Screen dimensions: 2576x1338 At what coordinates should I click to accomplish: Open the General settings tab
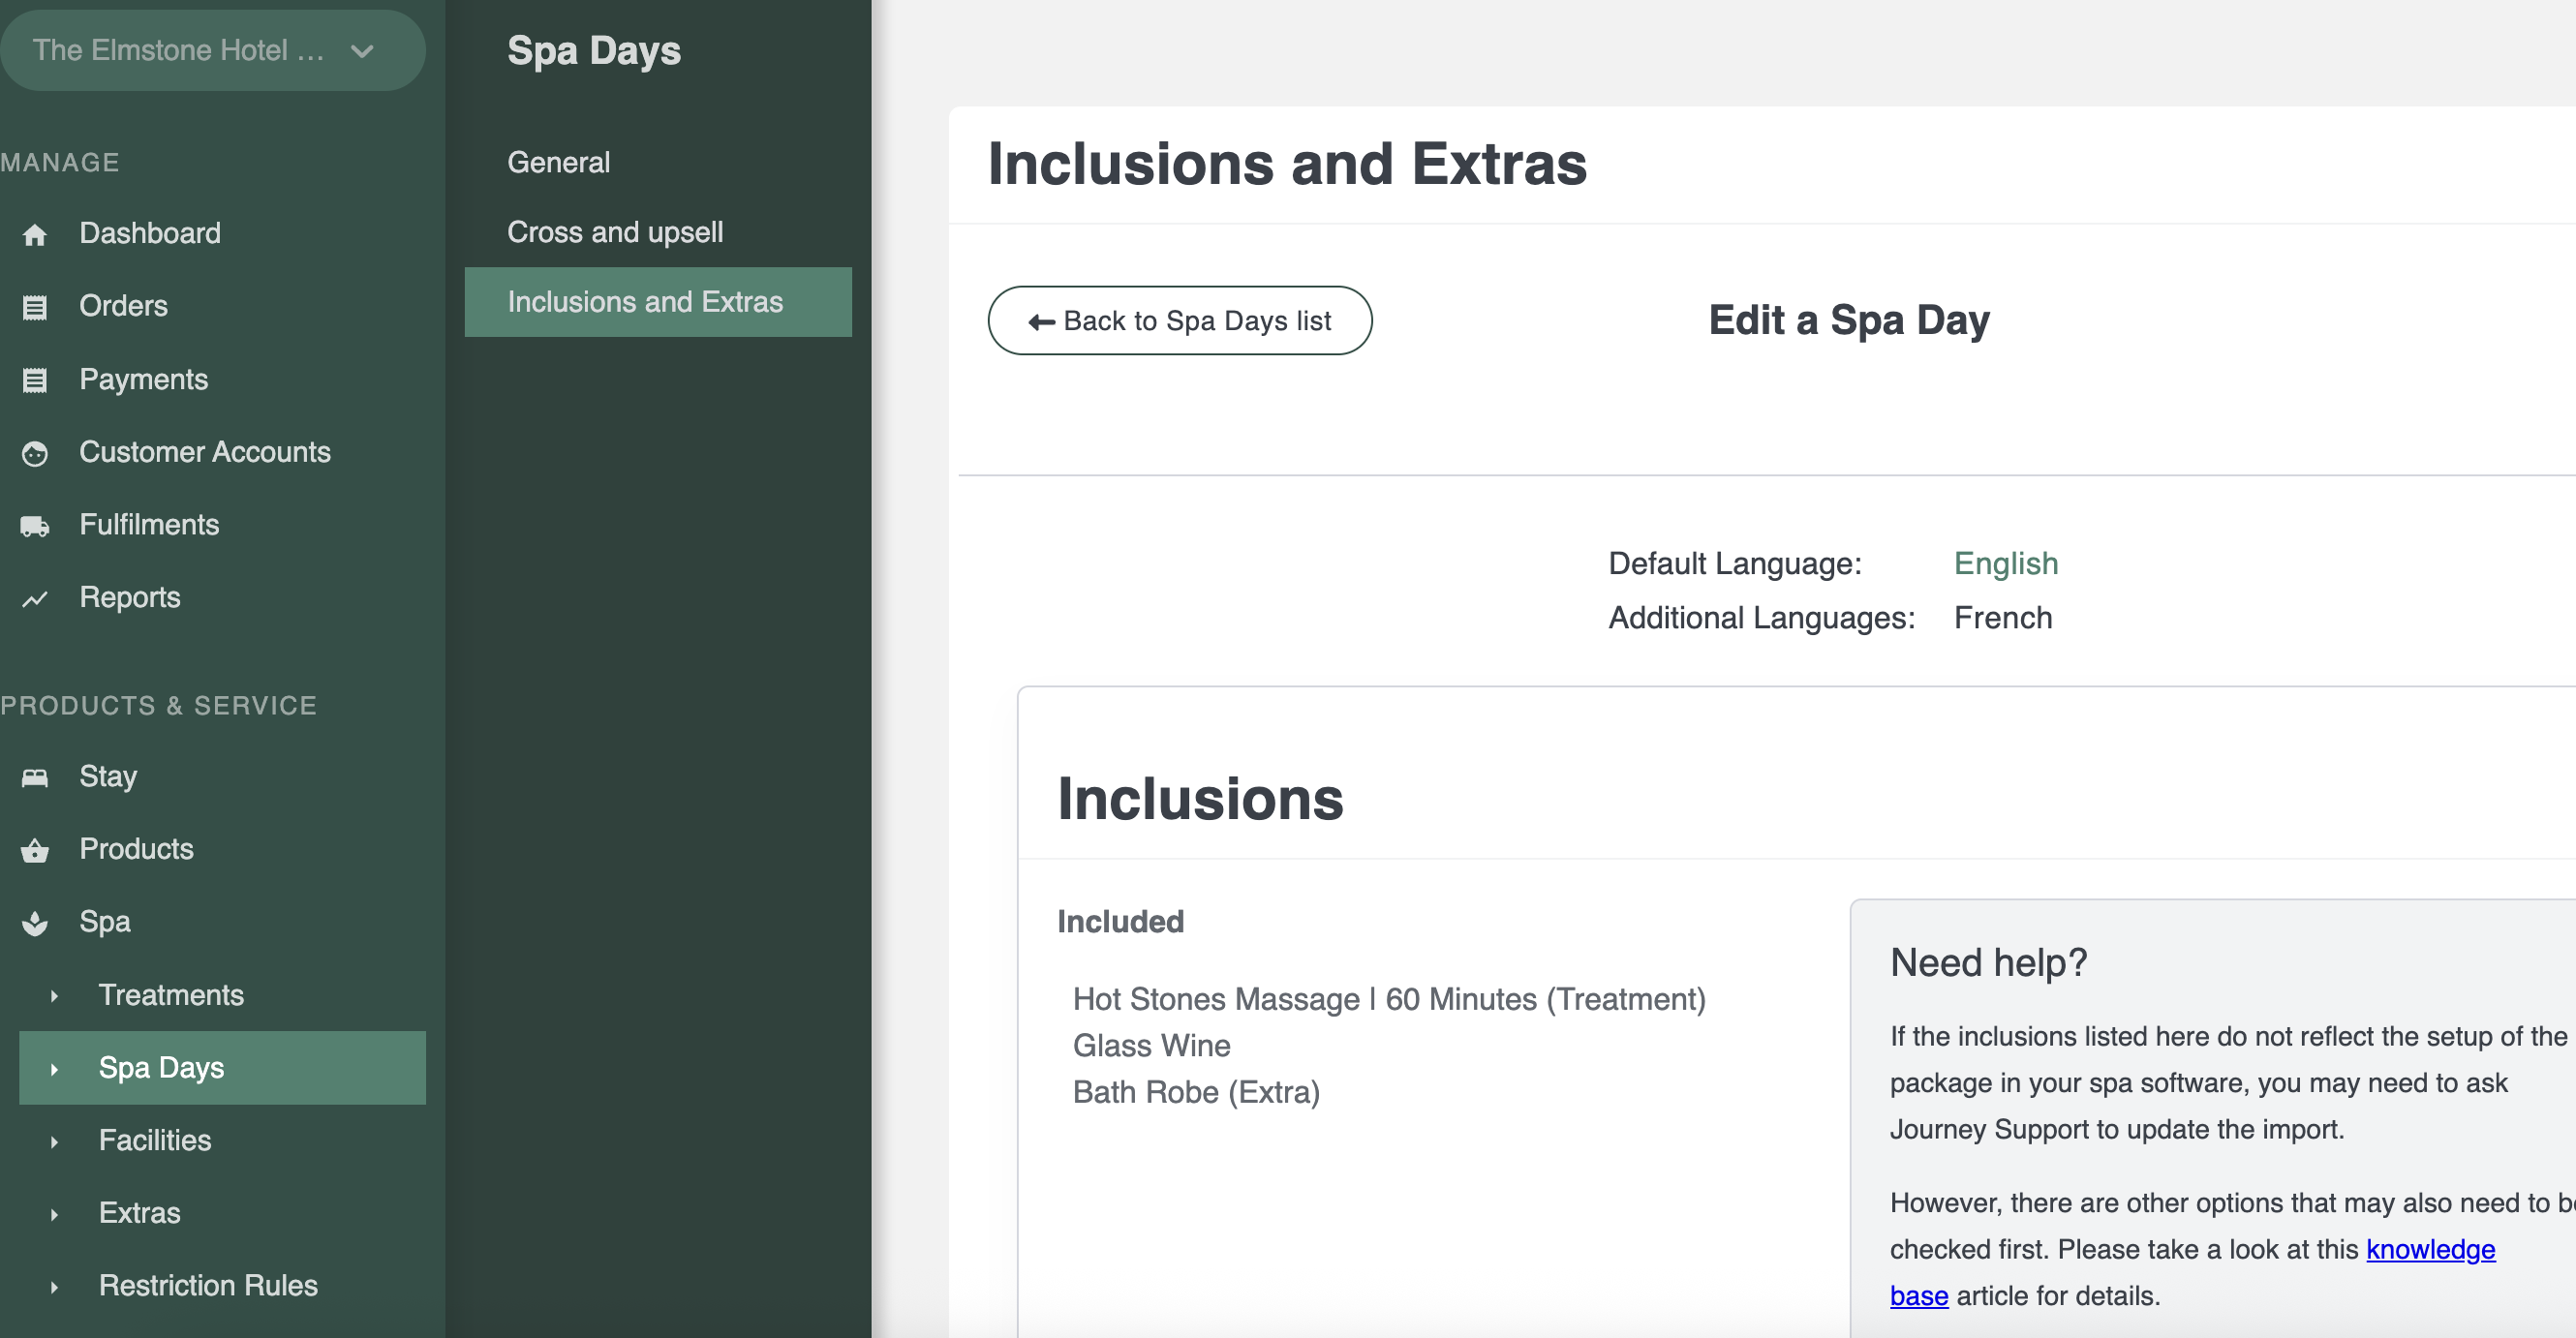point(558,162)
